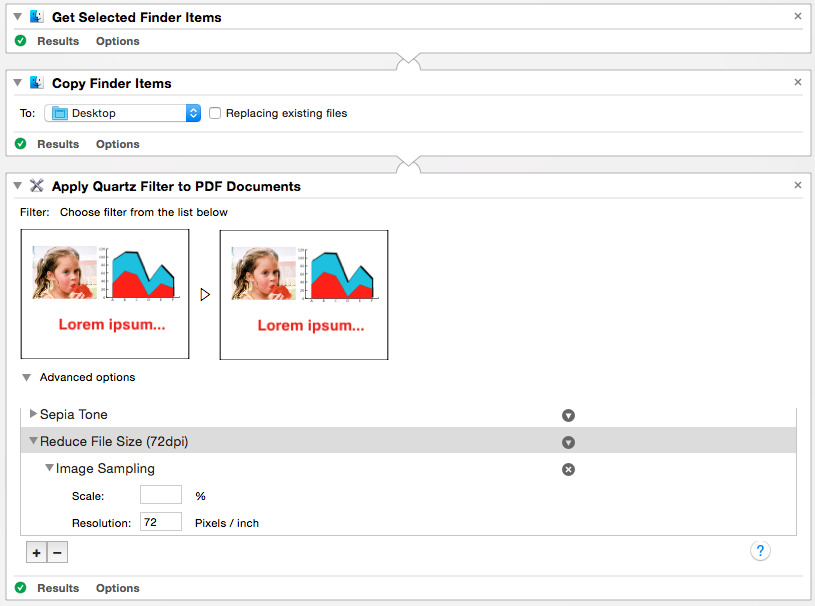Click the green status icon under Get Selected Finder Items
The height and width of the screenshot is (606, 815).
[x=21, y=41]
